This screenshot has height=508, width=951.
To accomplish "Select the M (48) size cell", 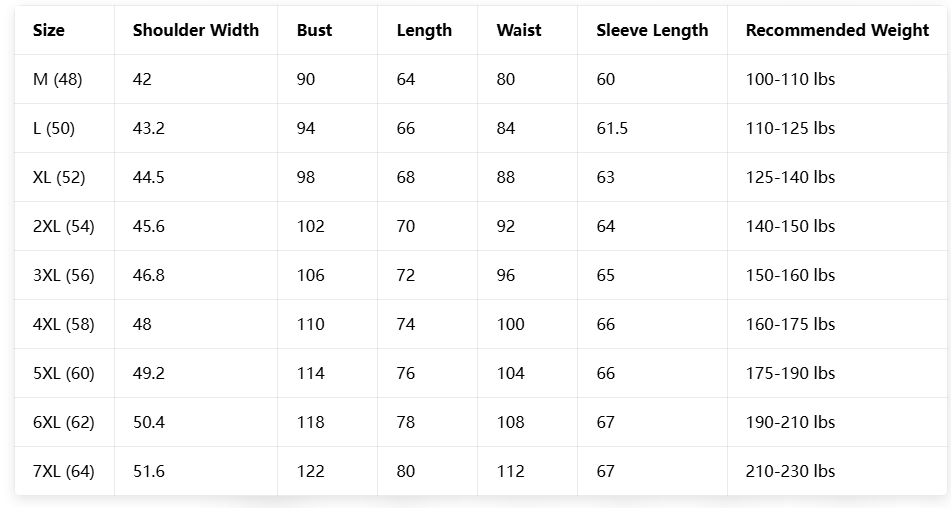I will [57, 79].
